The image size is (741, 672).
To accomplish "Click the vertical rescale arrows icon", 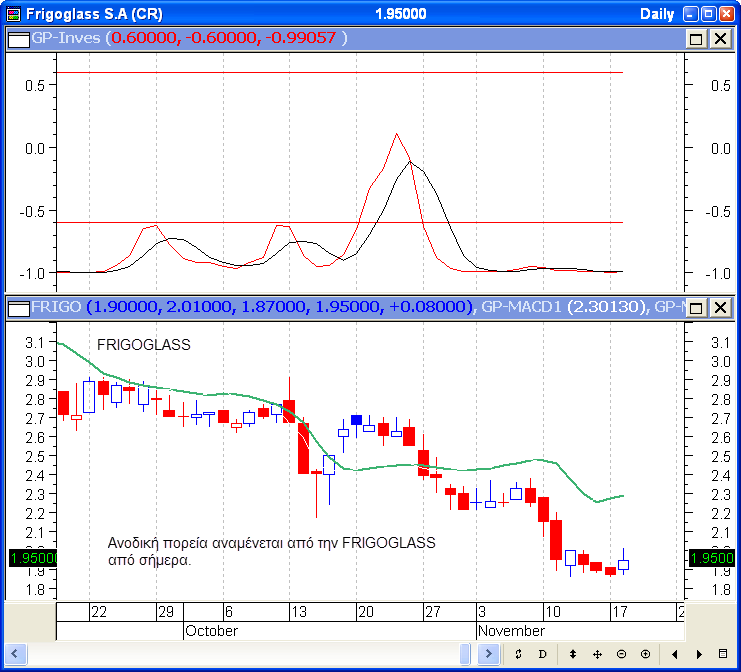I will [x=572, y=654].
